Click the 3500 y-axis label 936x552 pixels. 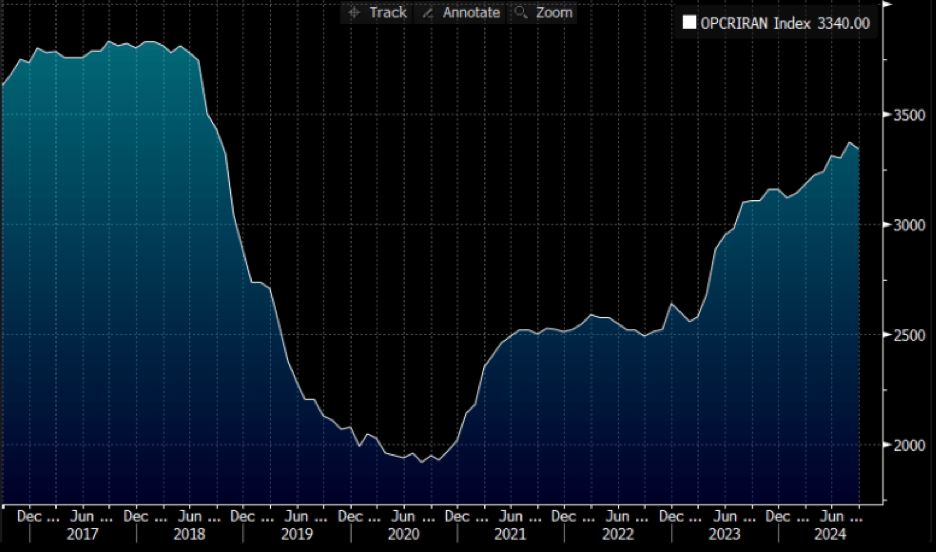909,115
